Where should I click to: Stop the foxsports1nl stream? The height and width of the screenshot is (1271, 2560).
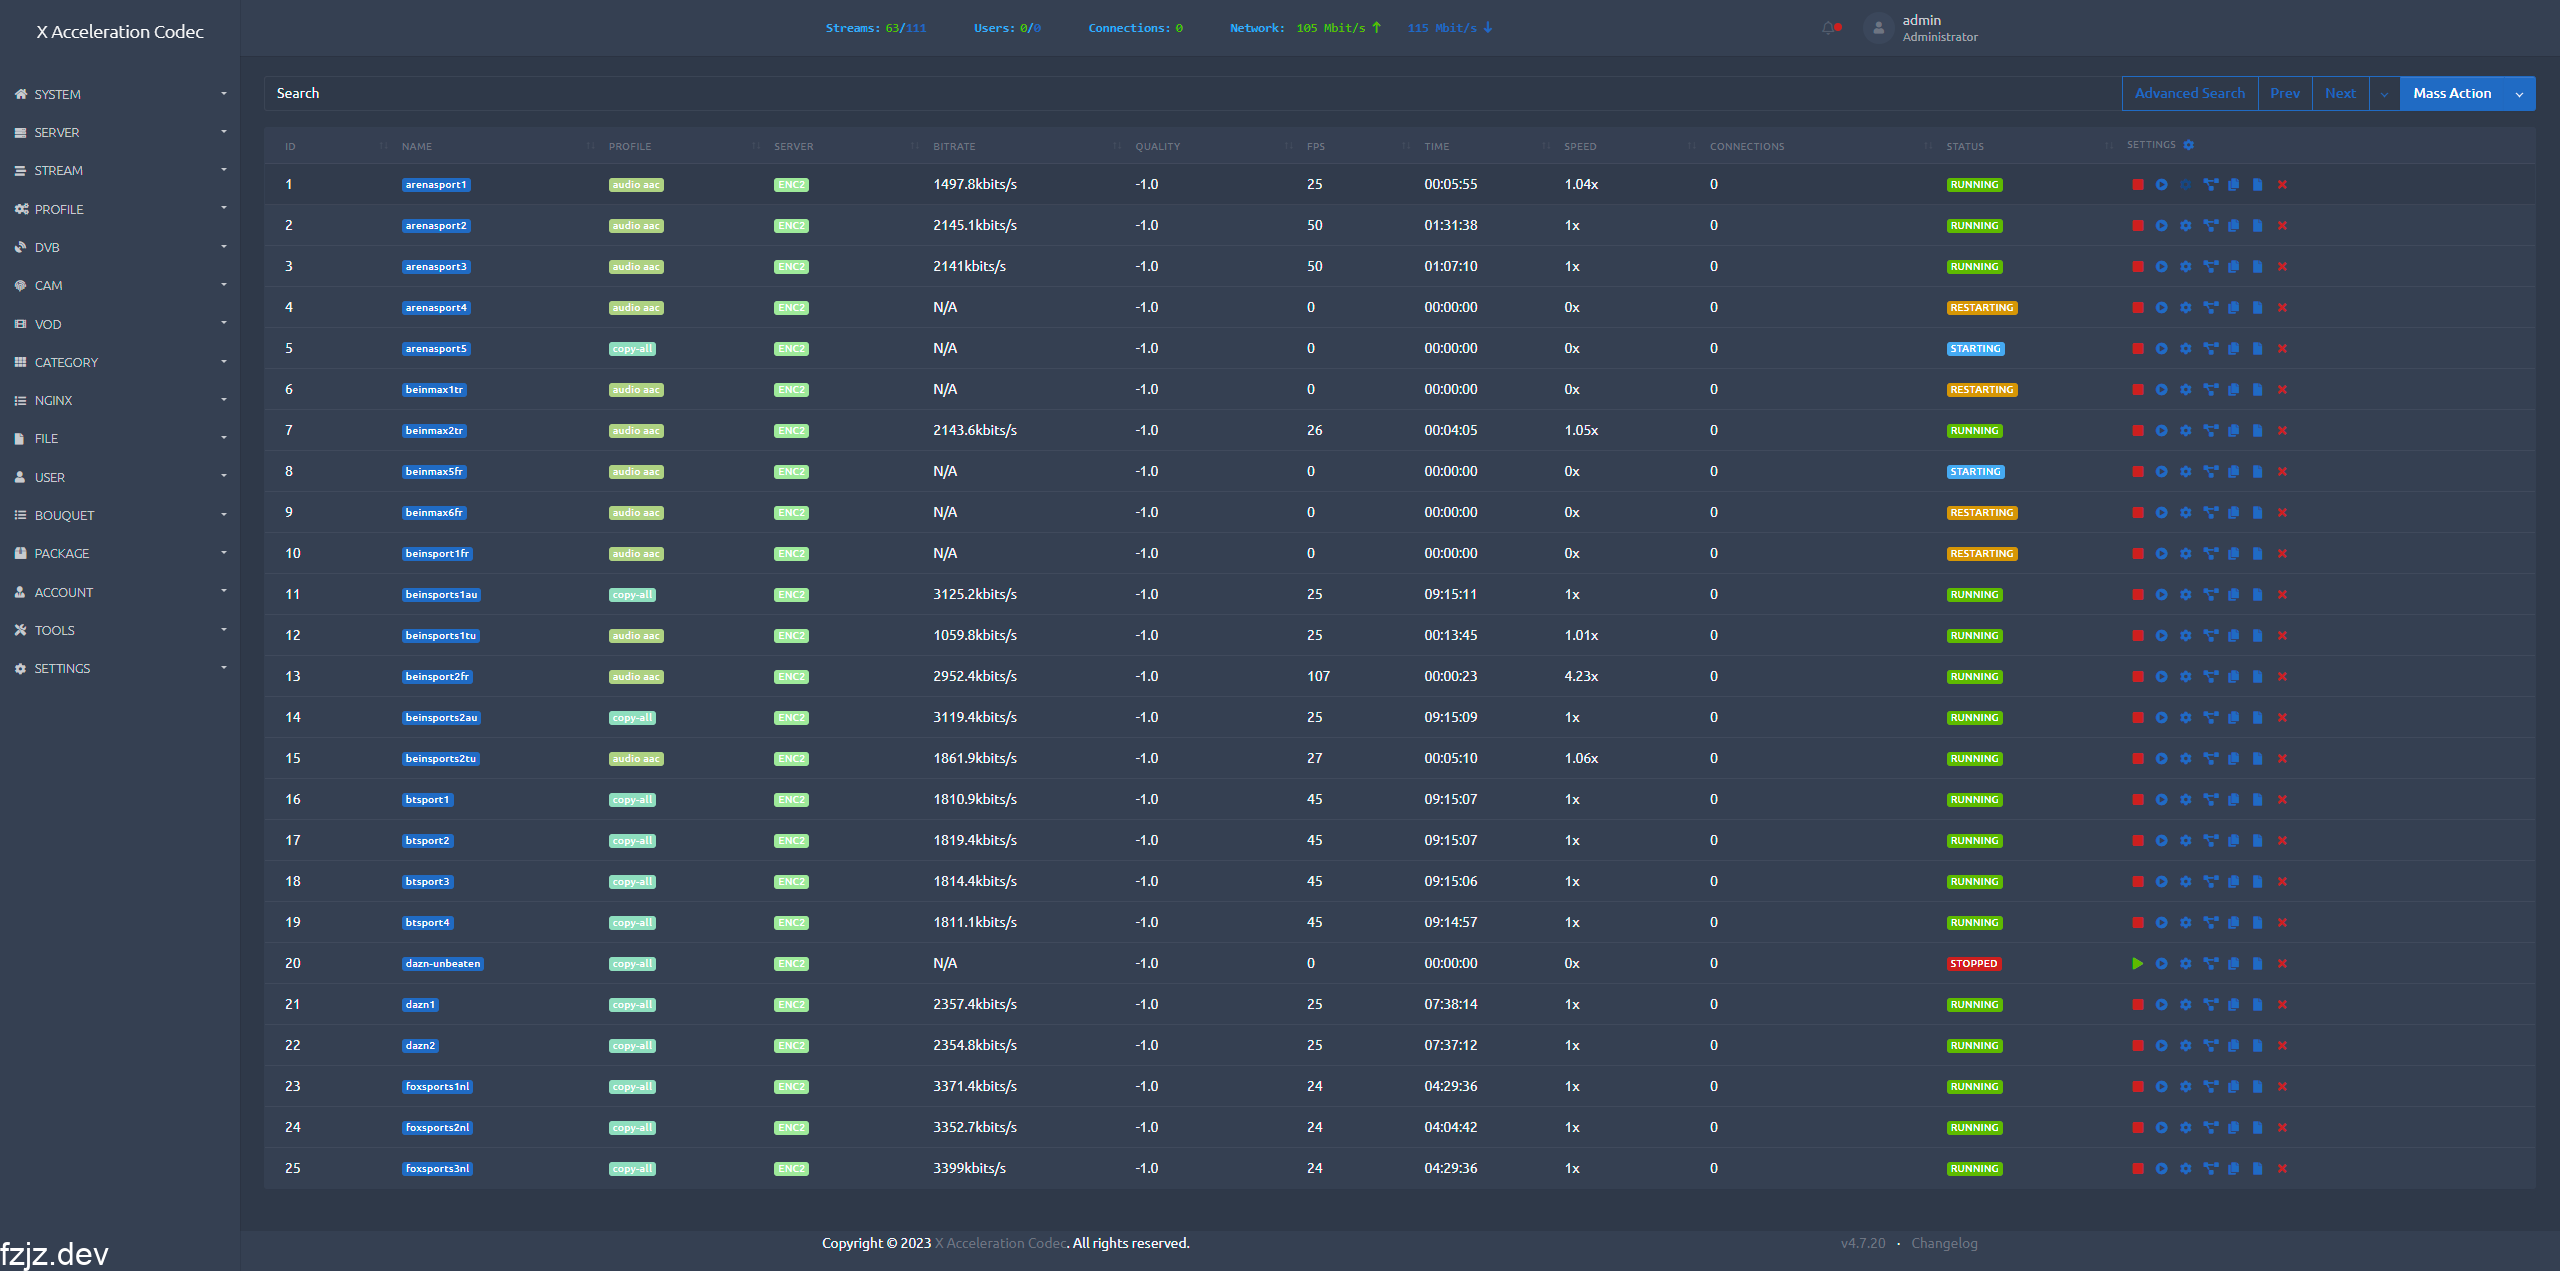2137,1087
